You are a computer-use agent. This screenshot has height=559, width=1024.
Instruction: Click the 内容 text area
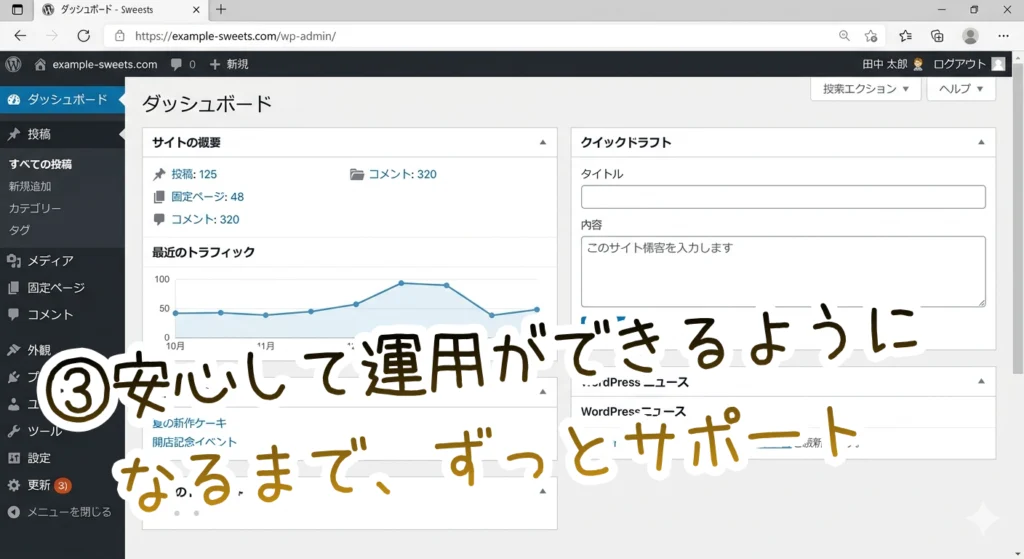click(783, 272)
